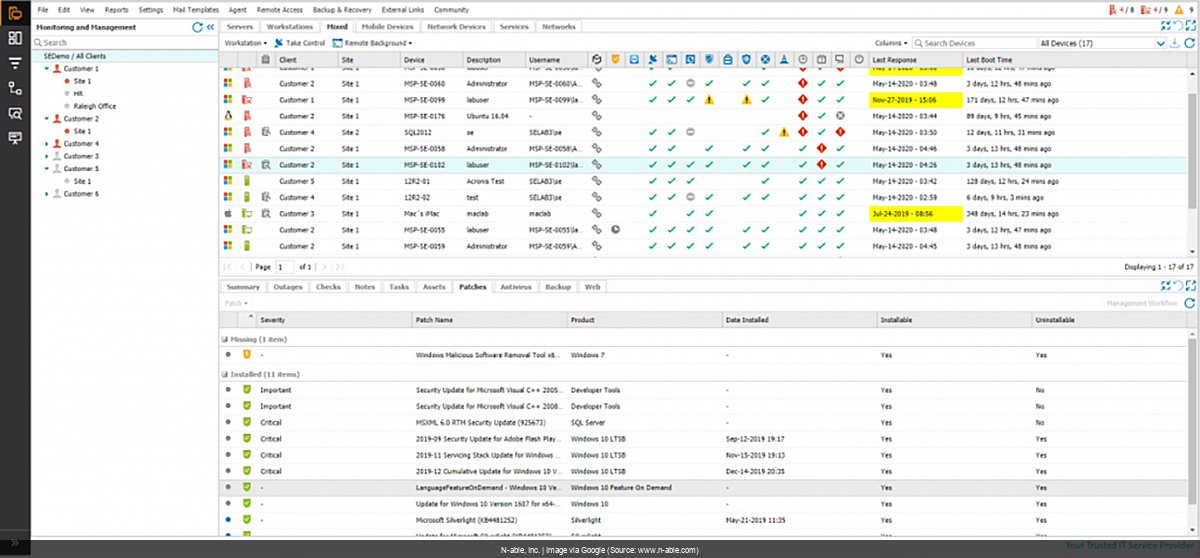Click the export devices download icon
Screen dimensions: 1200x558
[x=1174, y=44]
